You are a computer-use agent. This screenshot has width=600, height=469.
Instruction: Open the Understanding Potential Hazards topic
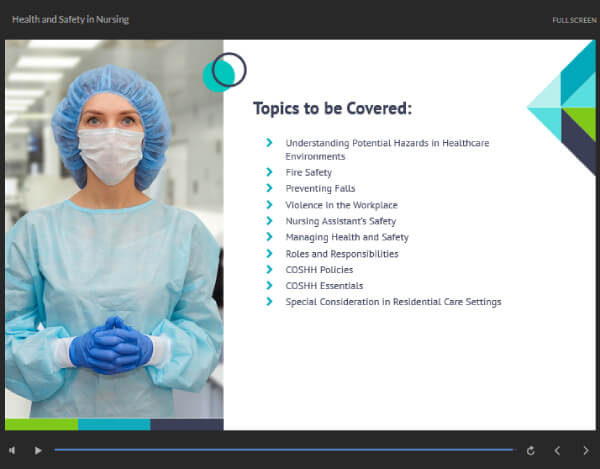click(387, 150)
